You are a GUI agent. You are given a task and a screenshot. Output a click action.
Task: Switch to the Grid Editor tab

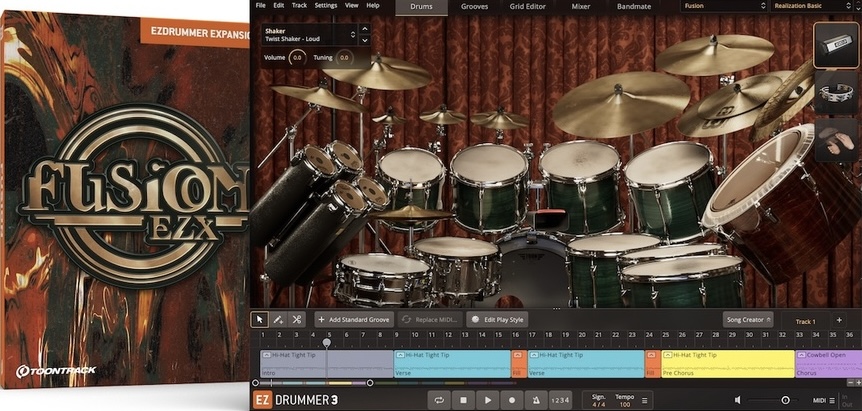[528, 7]
